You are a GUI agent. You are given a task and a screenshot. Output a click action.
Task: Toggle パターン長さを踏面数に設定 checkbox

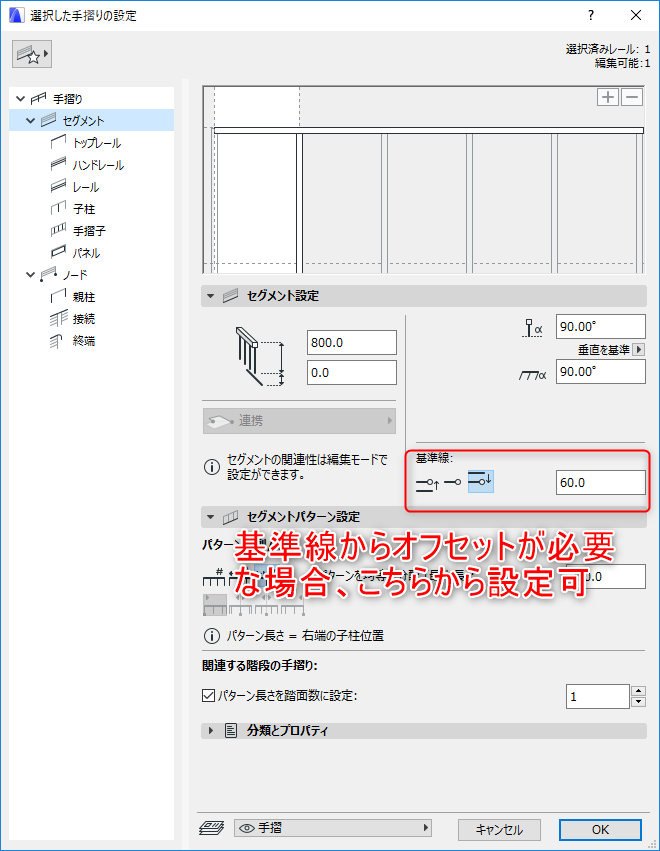coord(208,695)
